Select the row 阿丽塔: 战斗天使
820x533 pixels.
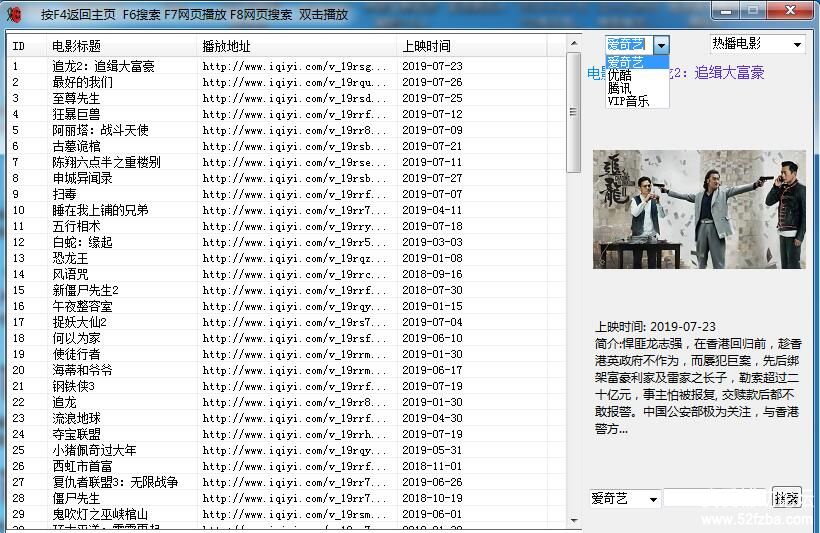[x=287, y=130]
